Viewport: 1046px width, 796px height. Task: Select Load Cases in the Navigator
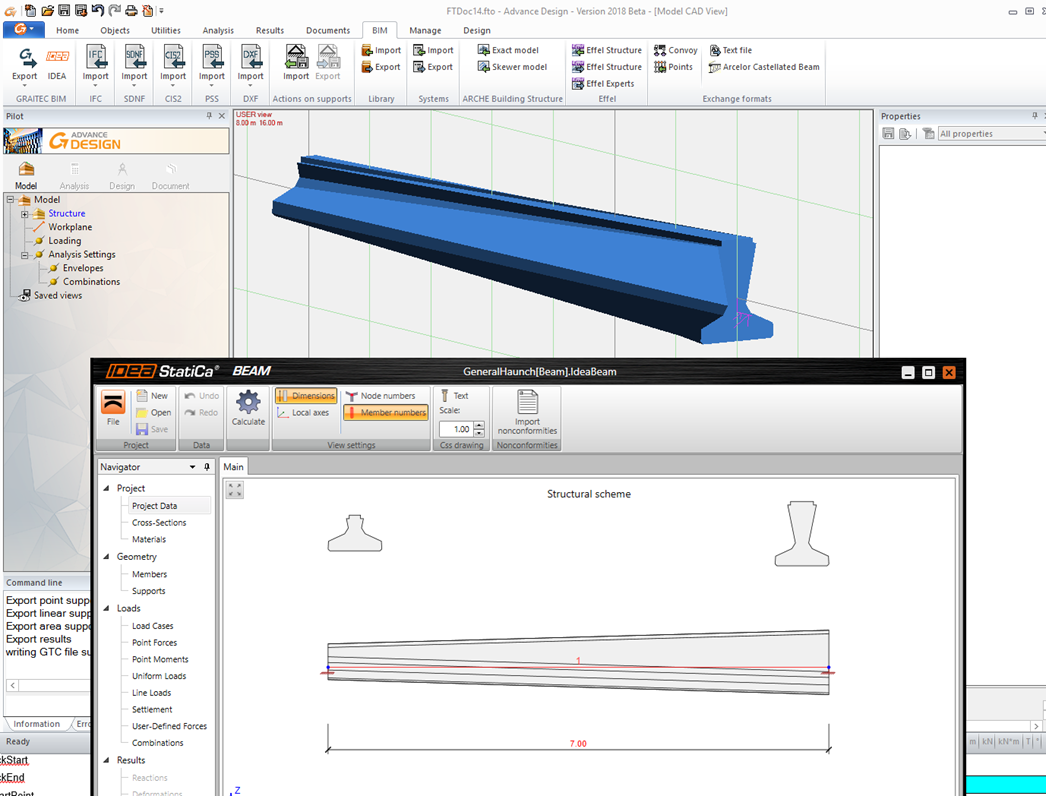[152, 626]
